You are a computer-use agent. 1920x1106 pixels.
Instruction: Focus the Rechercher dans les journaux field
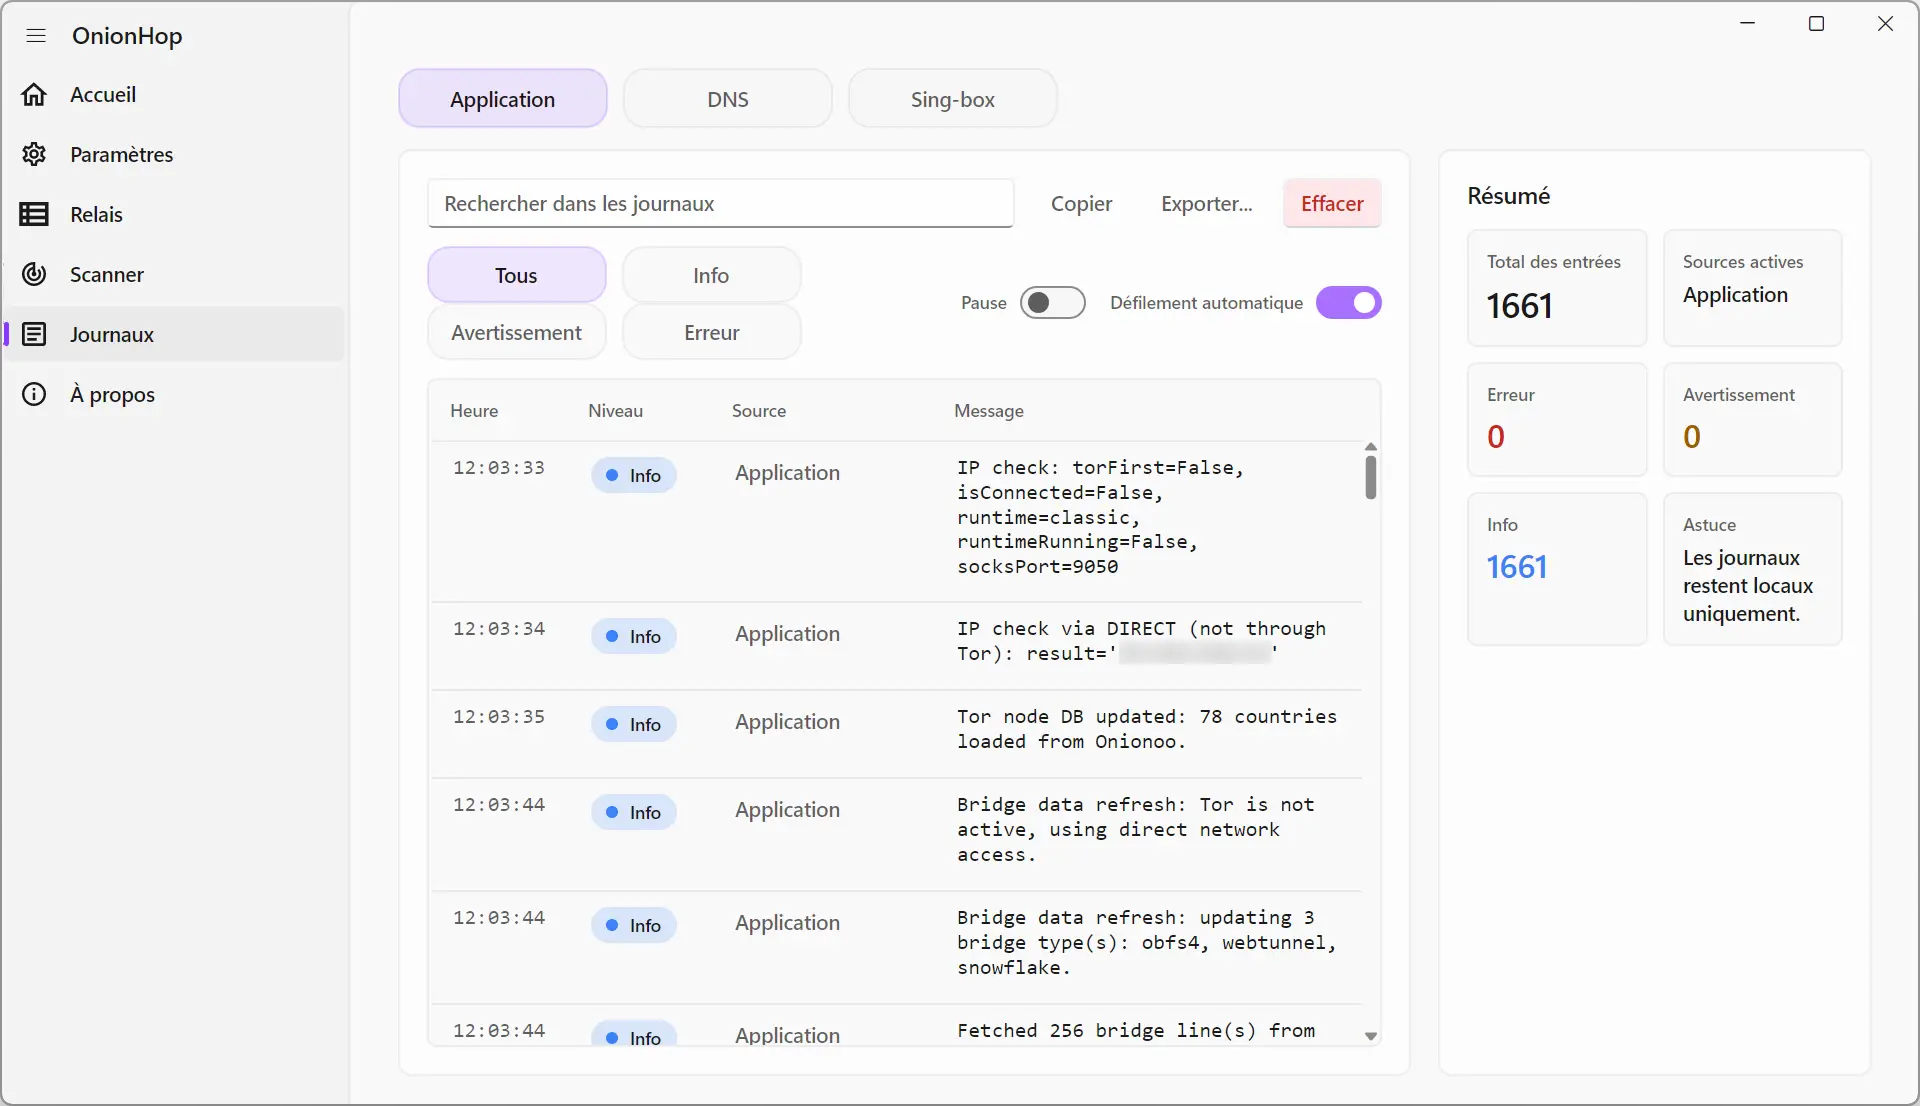pos(720,204)
